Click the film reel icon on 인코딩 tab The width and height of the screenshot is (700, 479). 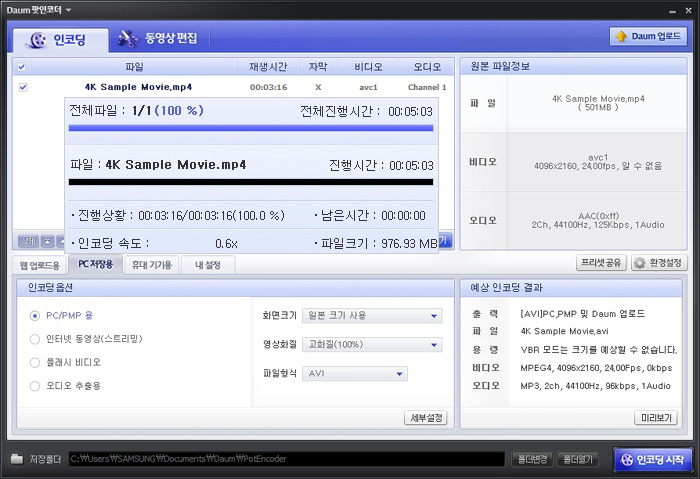37,39
